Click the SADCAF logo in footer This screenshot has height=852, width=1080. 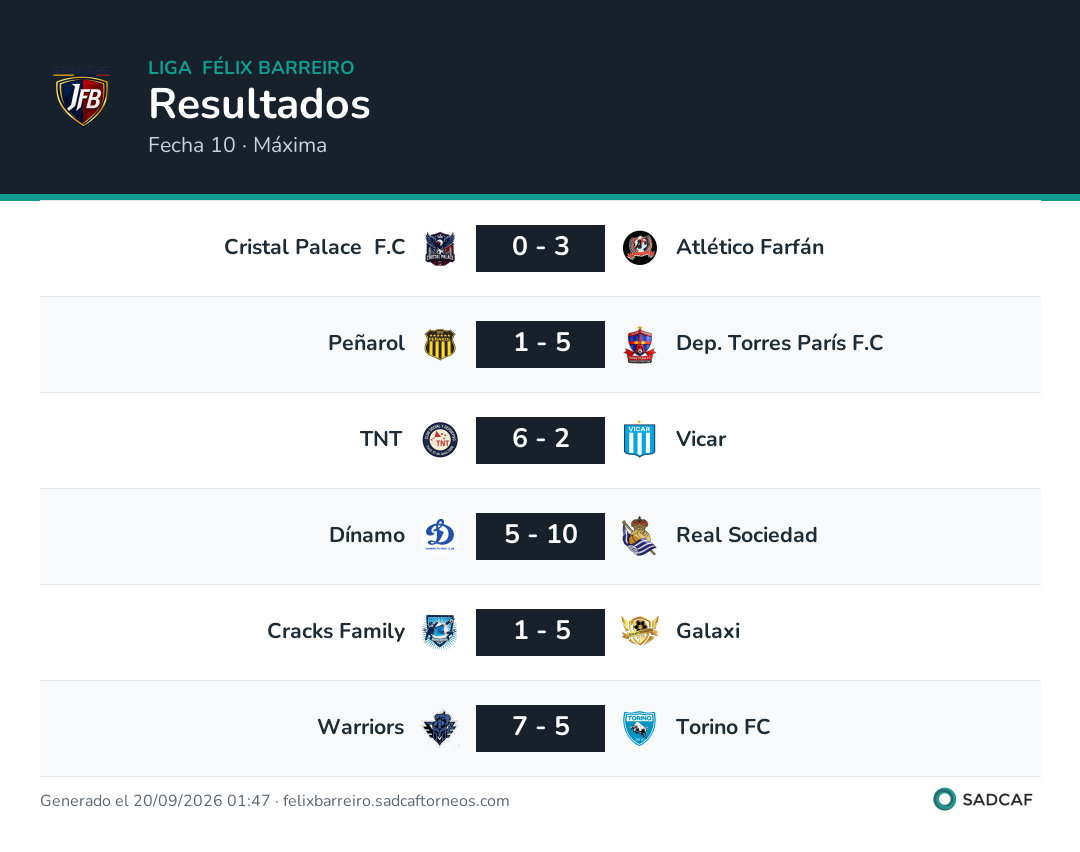coord(983,800)
